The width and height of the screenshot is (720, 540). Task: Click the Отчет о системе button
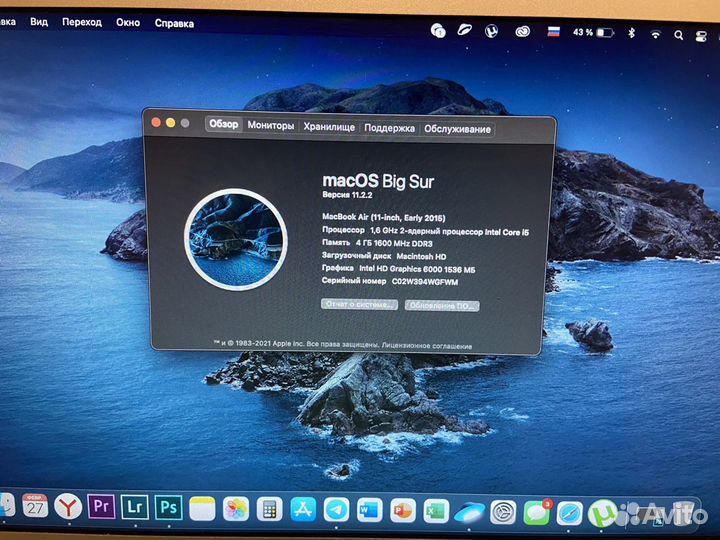click(360, 304)
